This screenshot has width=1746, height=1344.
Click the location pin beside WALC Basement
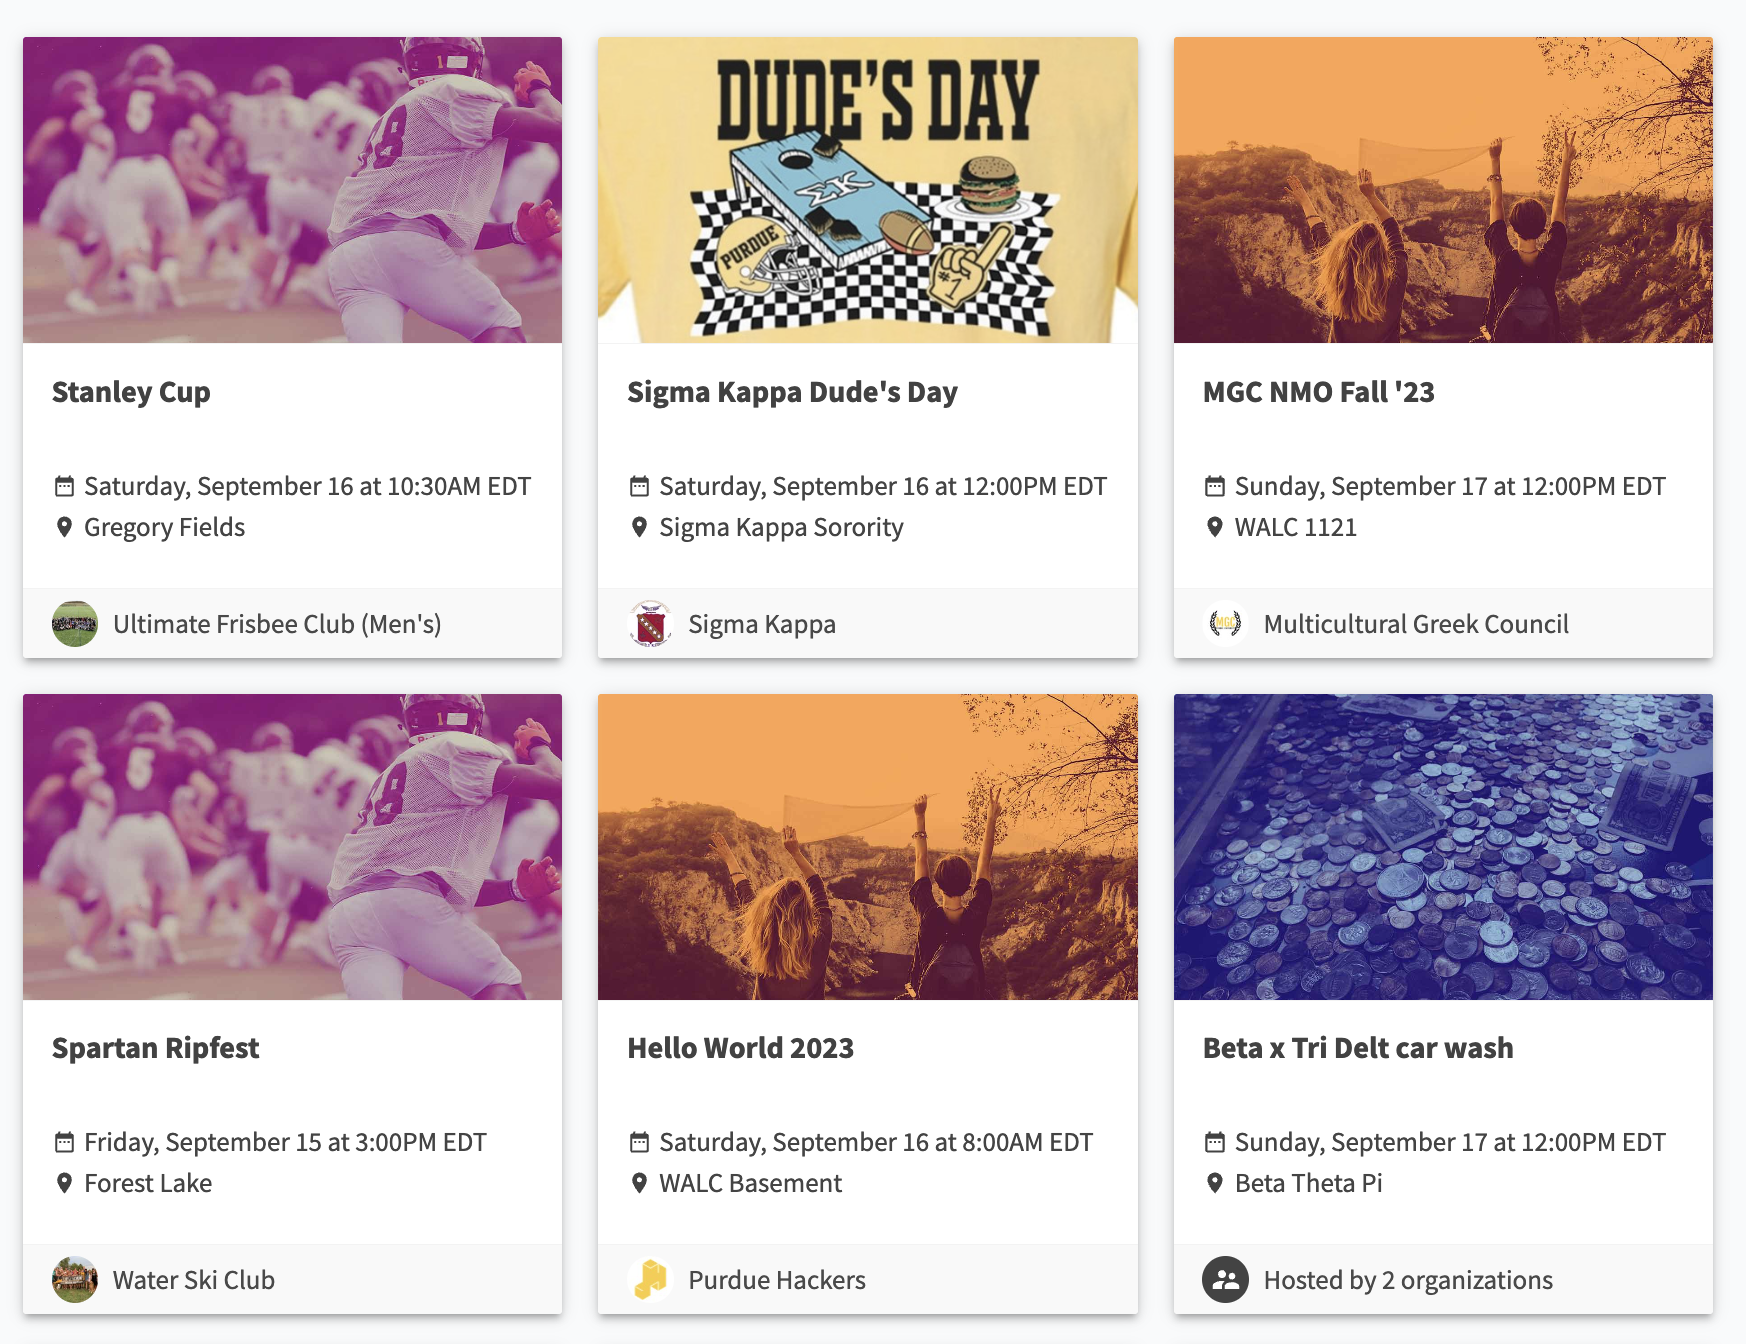(x=639, y=1183)
